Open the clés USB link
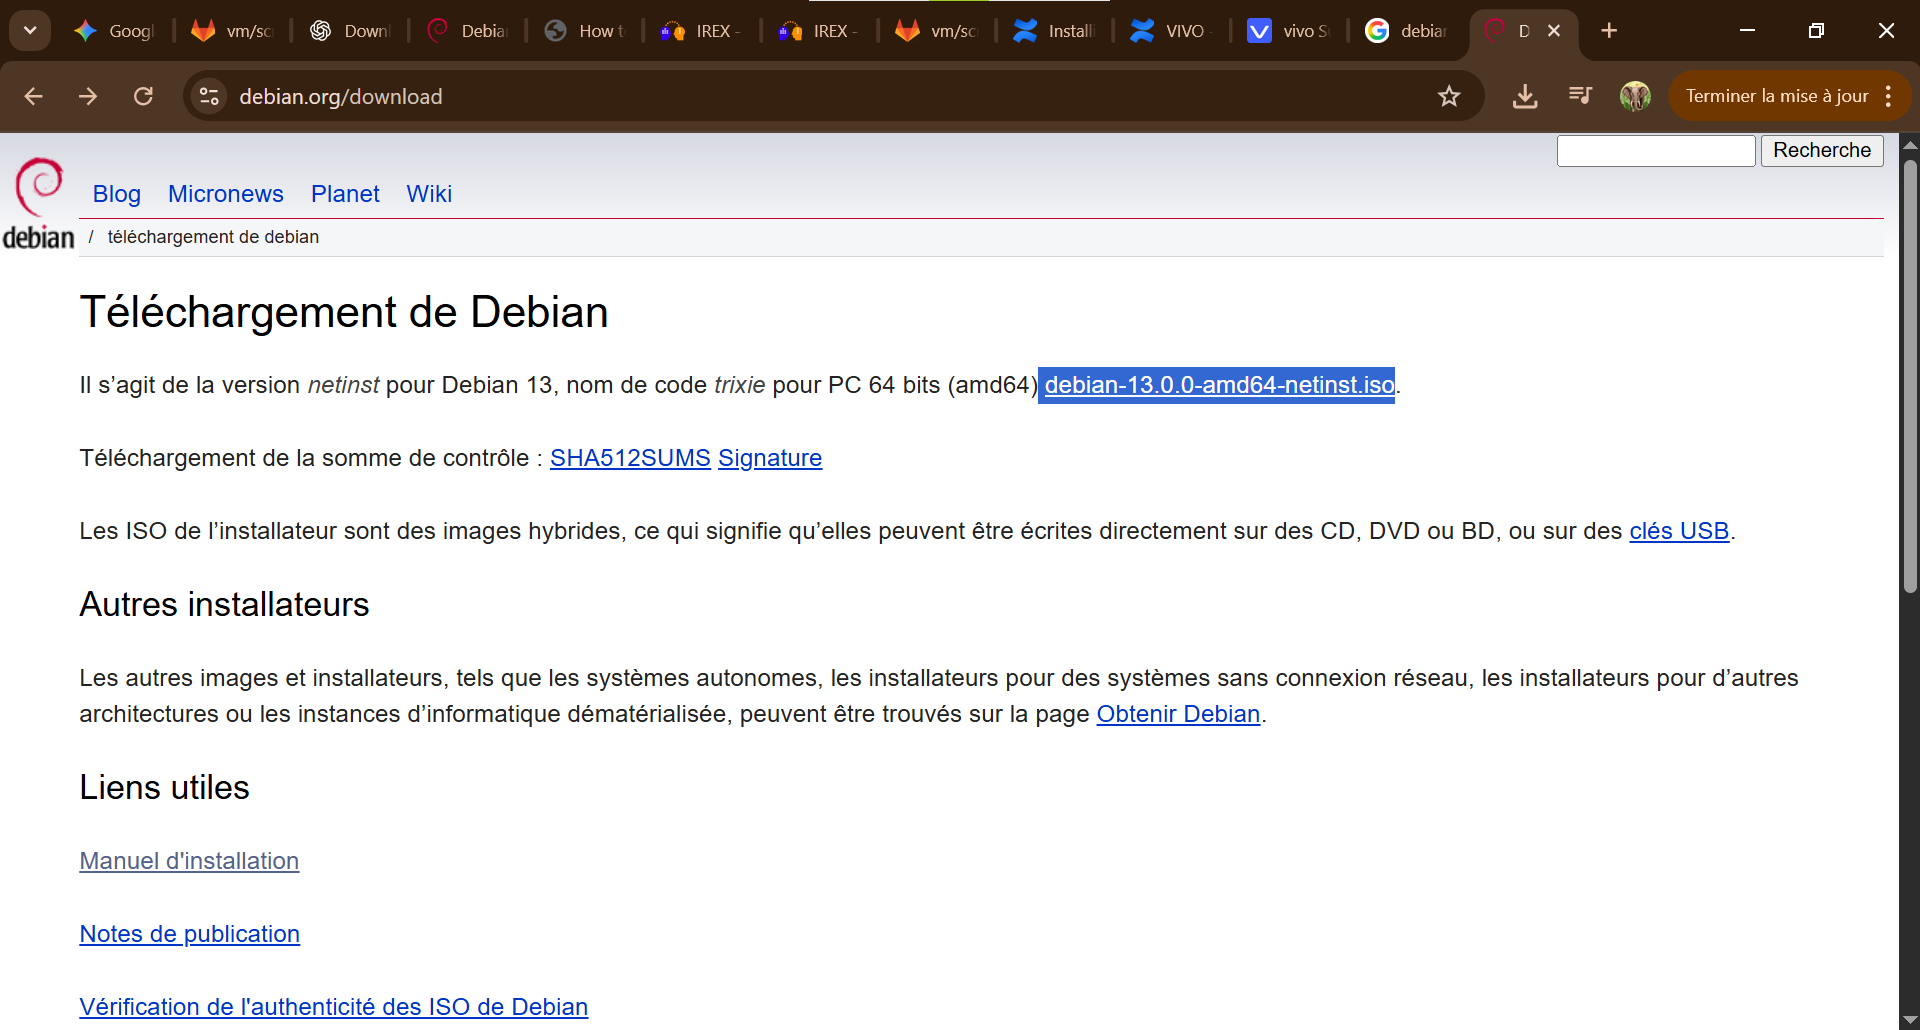1920x1030 pixels. 1679,531
